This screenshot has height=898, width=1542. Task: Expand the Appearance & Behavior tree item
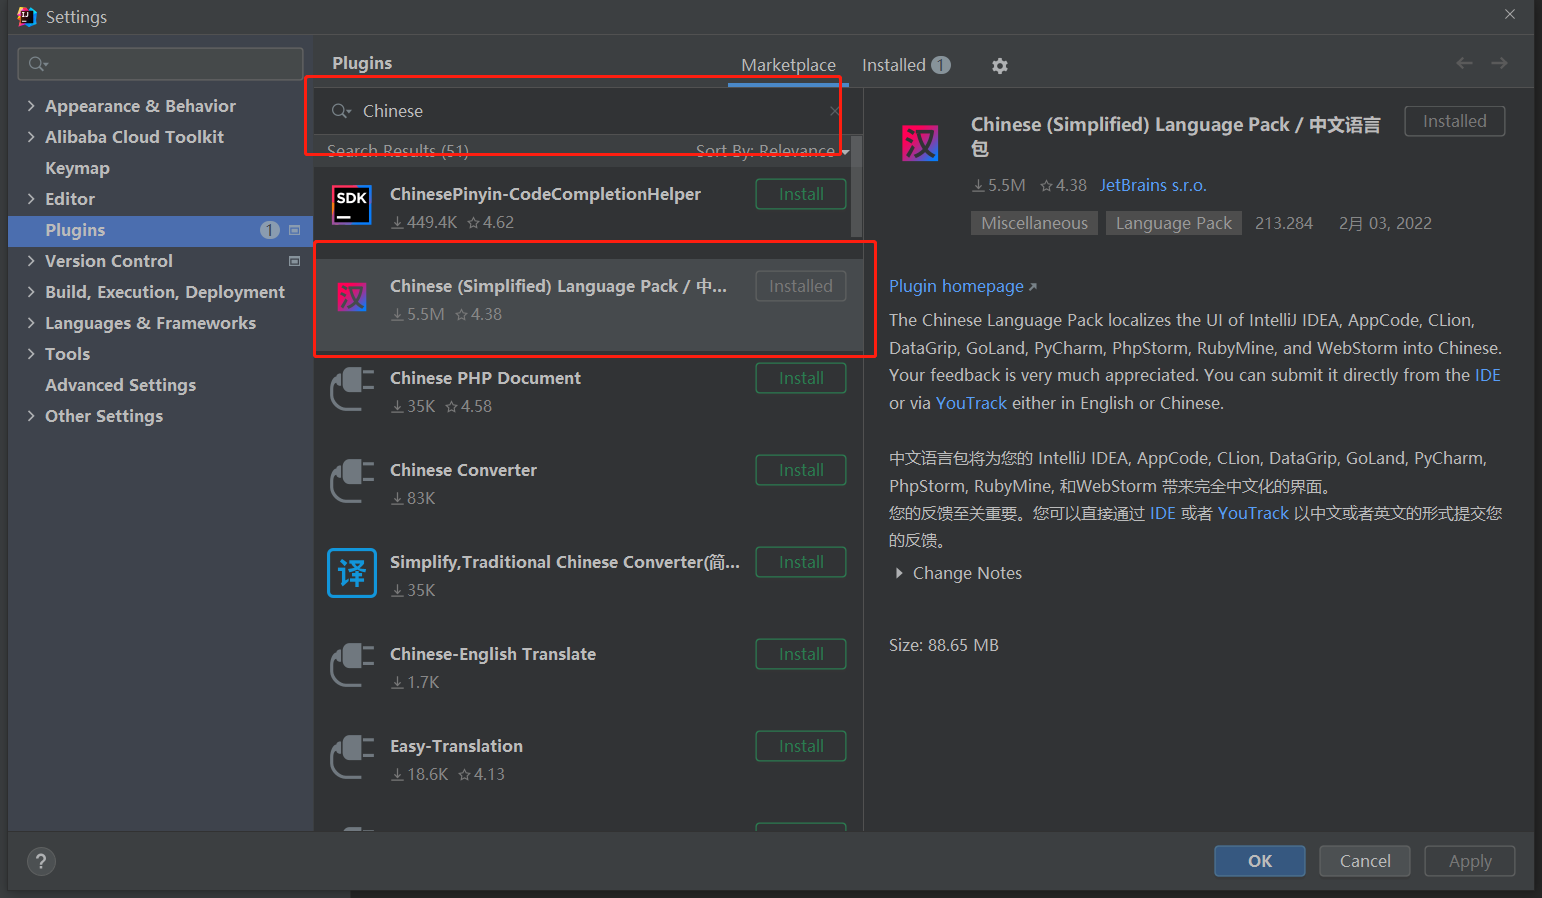29,105
